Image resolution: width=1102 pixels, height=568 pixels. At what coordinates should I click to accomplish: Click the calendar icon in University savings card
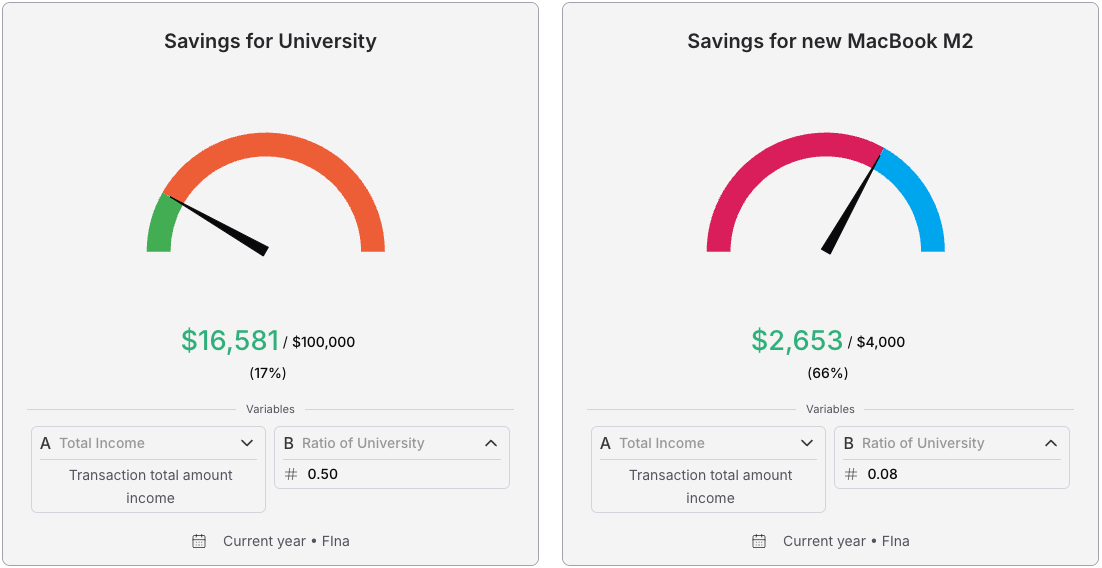199,541
